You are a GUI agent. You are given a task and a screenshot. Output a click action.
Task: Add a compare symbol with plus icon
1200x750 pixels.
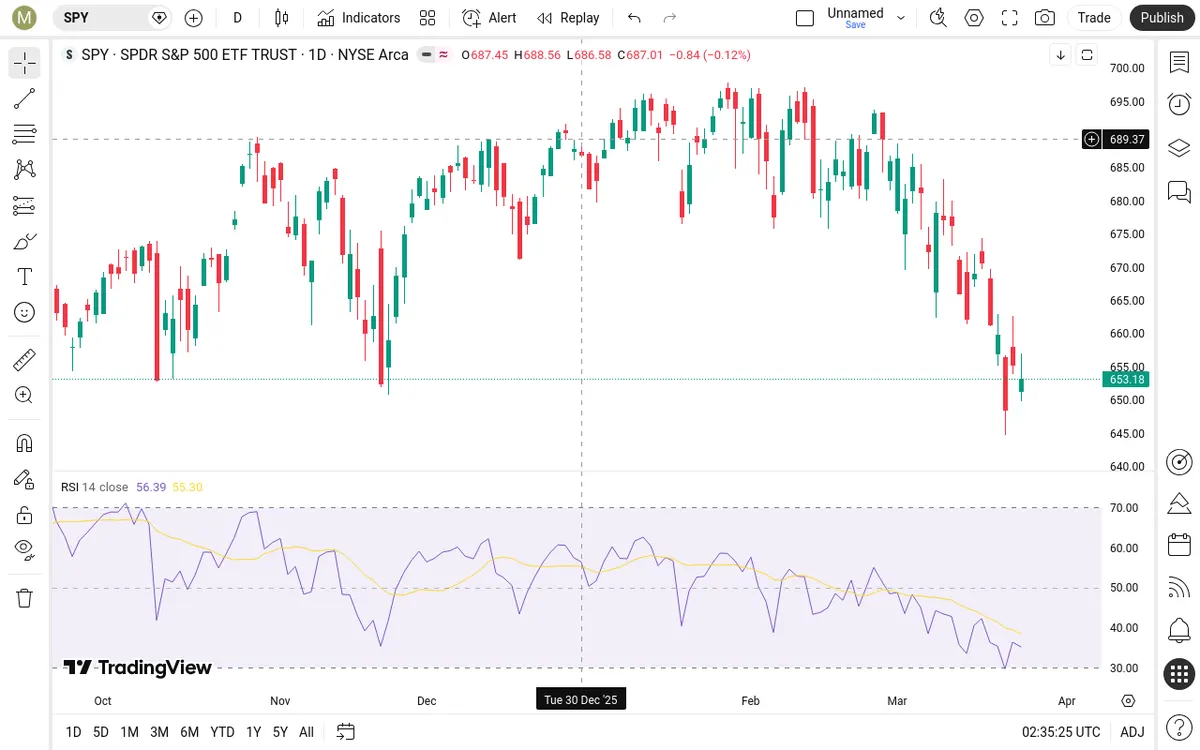tap(194, 17)
